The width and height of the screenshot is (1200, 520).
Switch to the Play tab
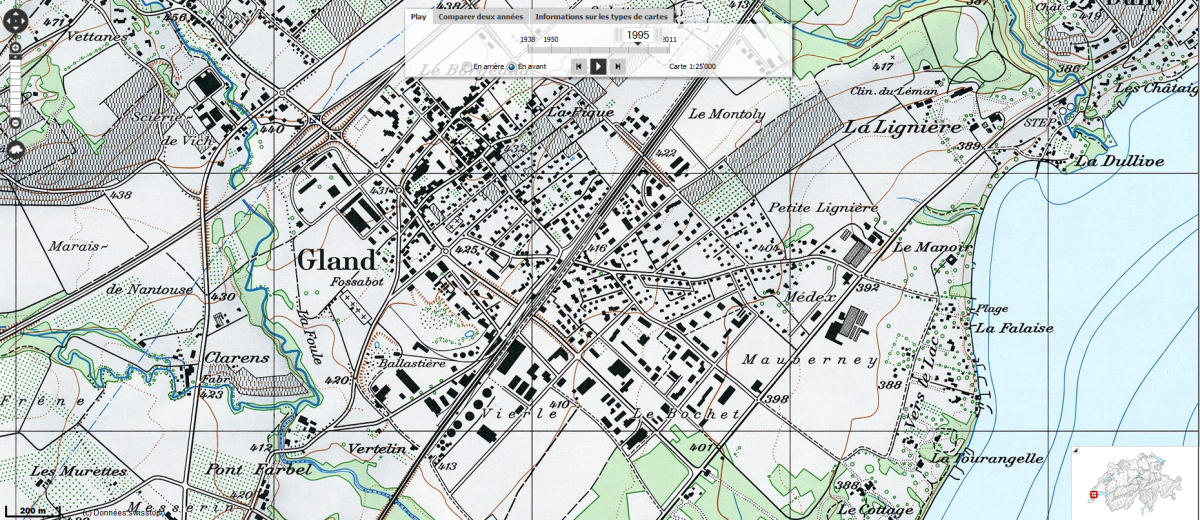(x=419, y=16)
